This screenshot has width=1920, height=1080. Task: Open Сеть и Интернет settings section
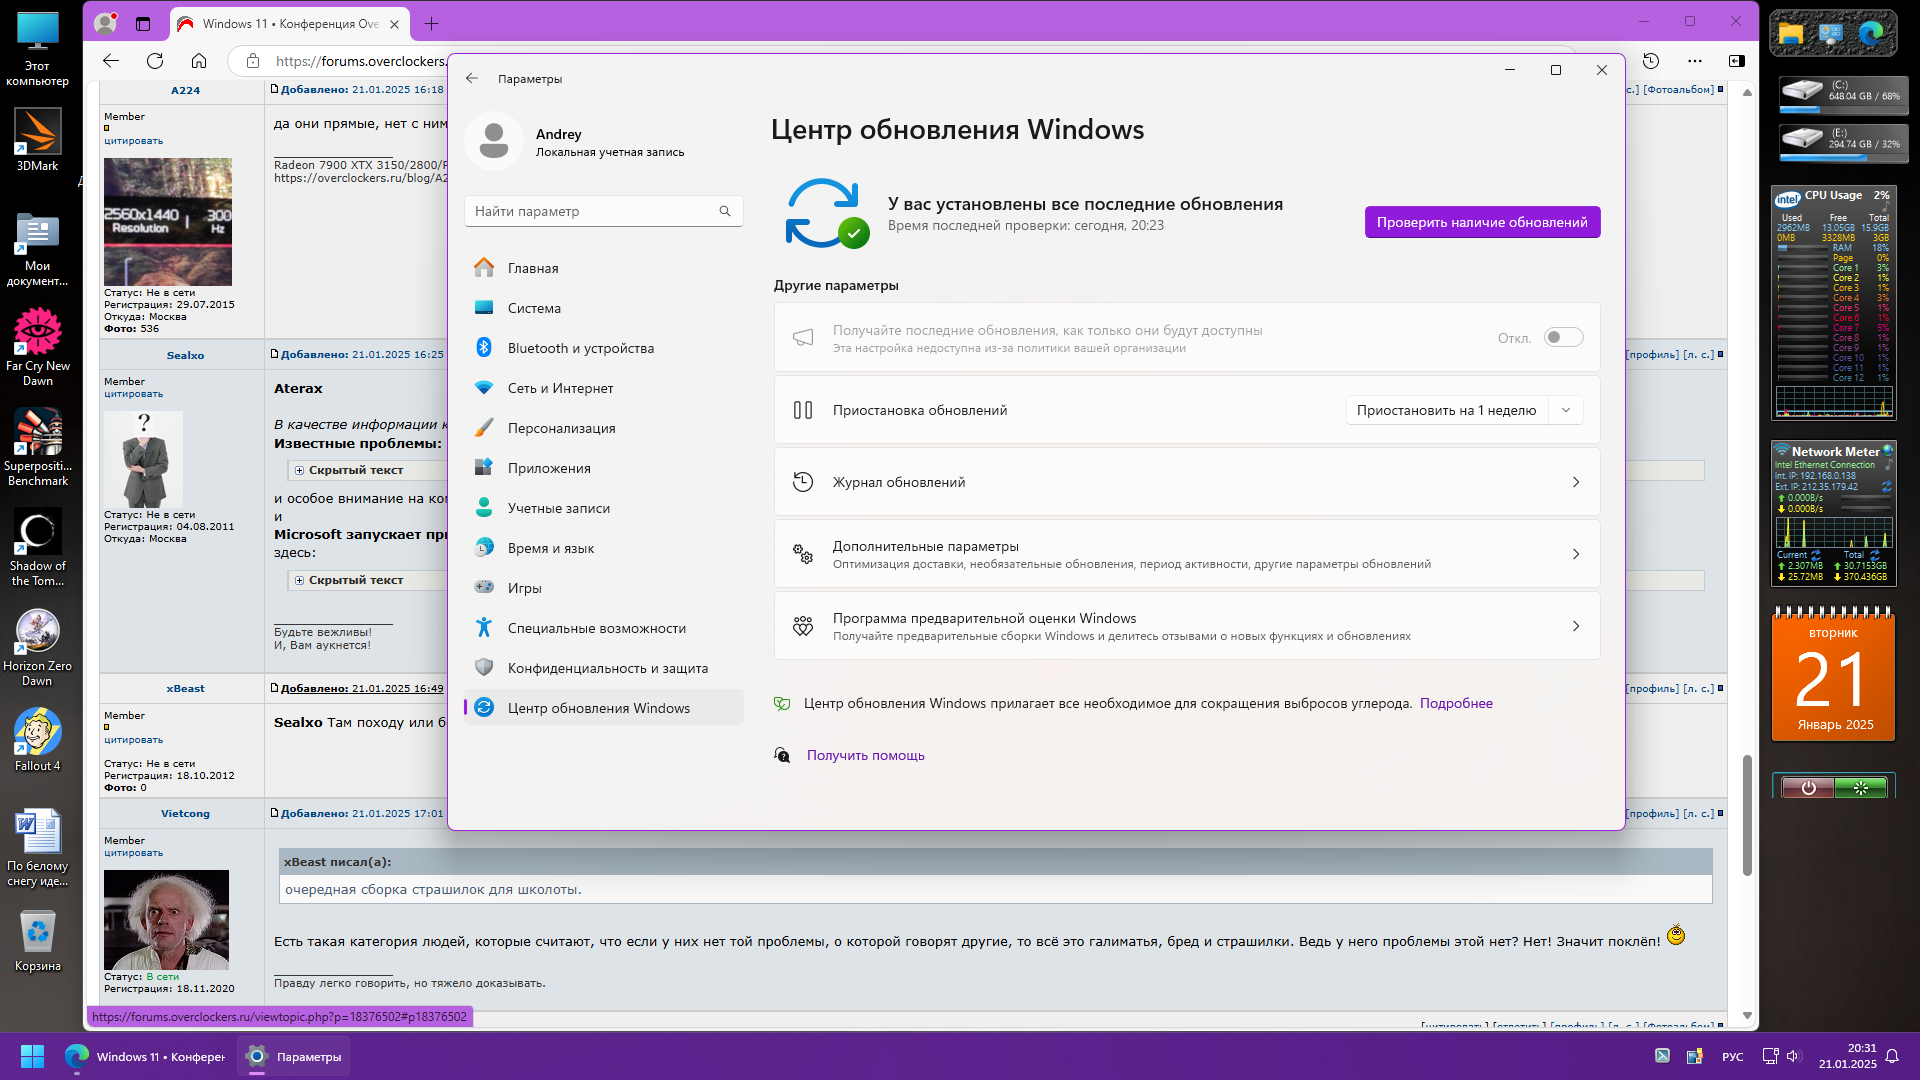click(x=560, y=388)
